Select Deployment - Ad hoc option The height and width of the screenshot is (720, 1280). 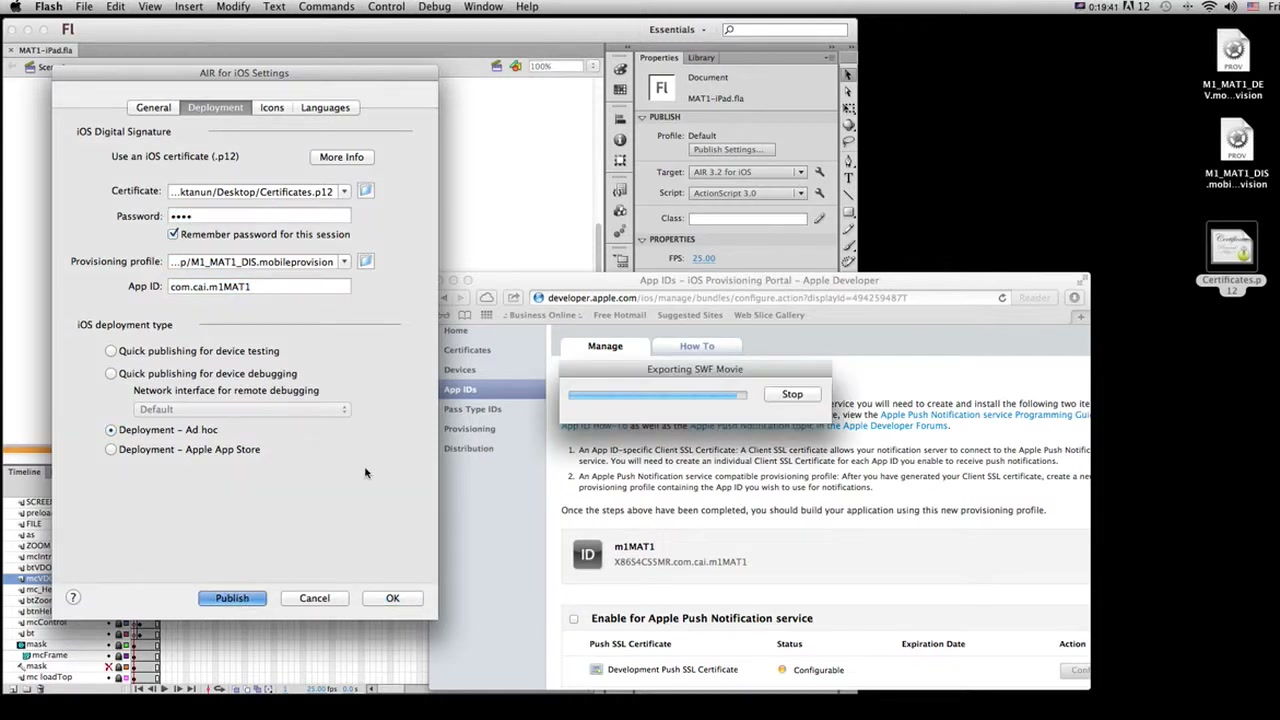tap(111, 430)
